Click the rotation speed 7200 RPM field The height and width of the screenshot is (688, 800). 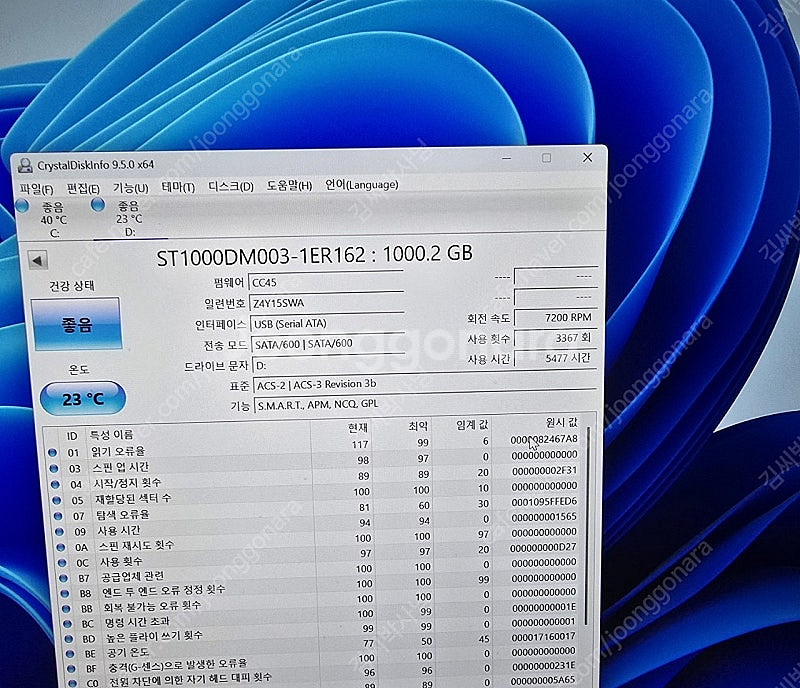[x=556, y=317]
